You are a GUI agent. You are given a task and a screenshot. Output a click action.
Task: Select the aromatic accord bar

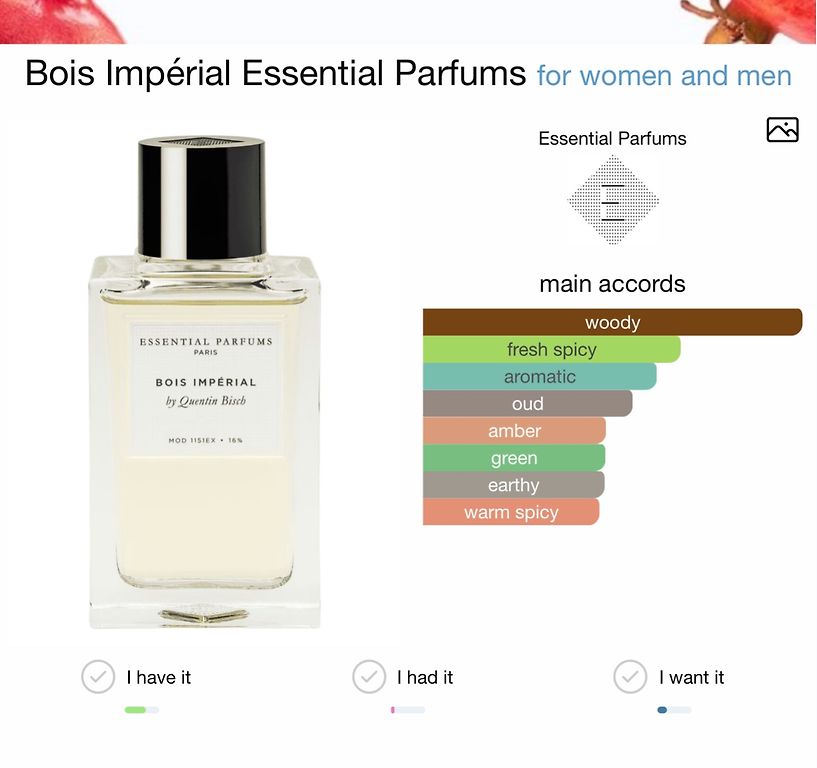click(x=539, y=376)
